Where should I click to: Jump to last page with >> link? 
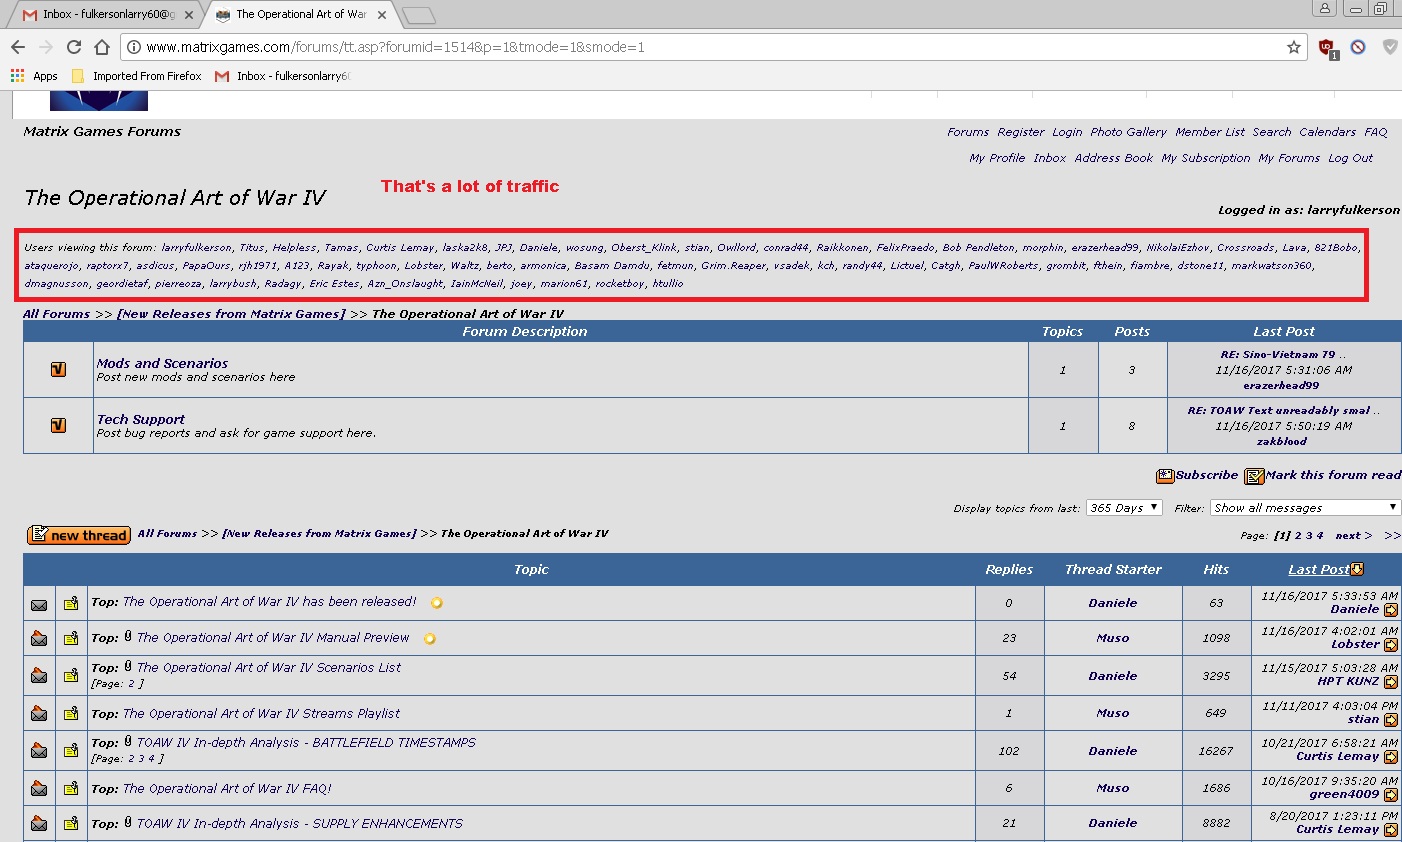pyautogui.click(x=1392, y=536)
